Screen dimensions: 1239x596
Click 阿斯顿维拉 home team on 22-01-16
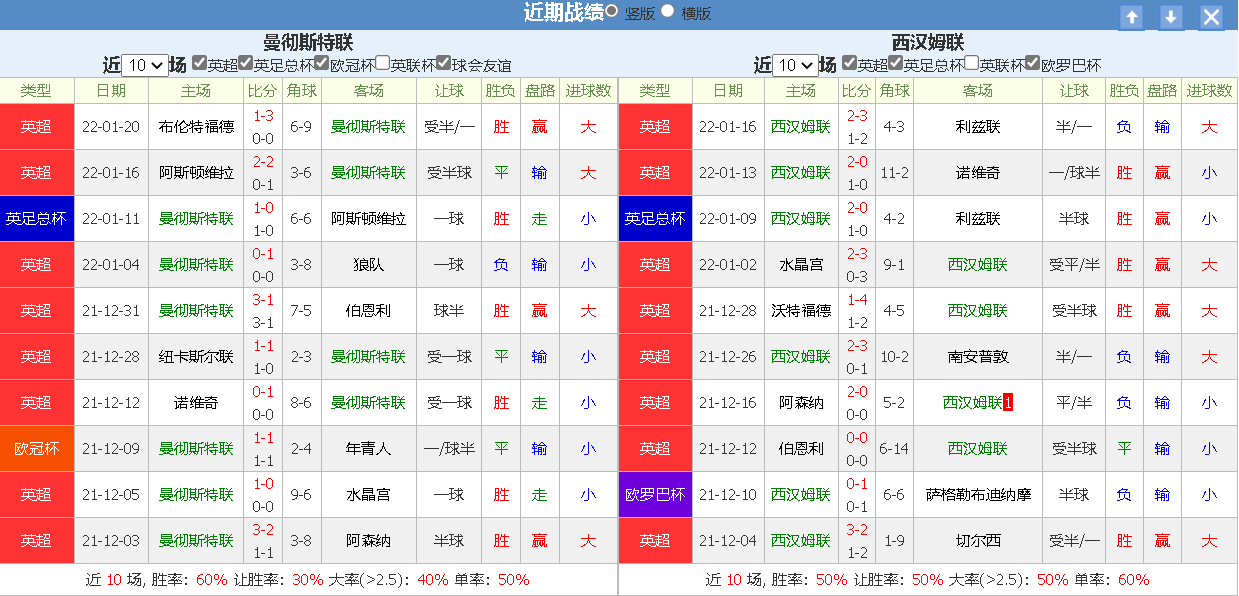pyautogui.click(x=196, y=173)
